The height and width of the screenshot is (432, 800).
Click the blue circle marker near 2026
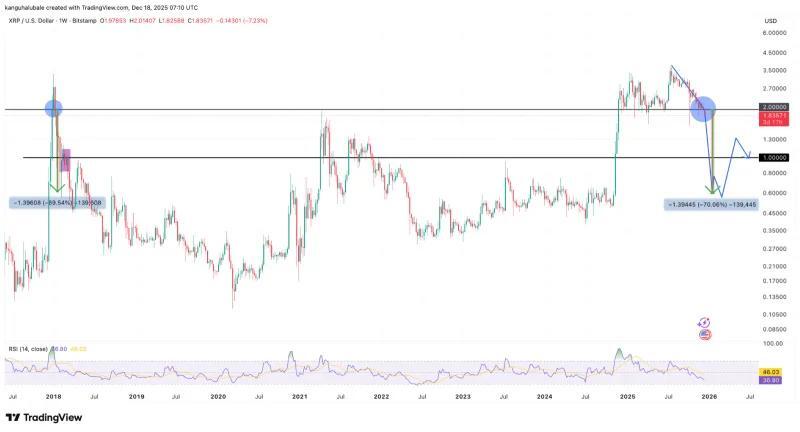703,109
